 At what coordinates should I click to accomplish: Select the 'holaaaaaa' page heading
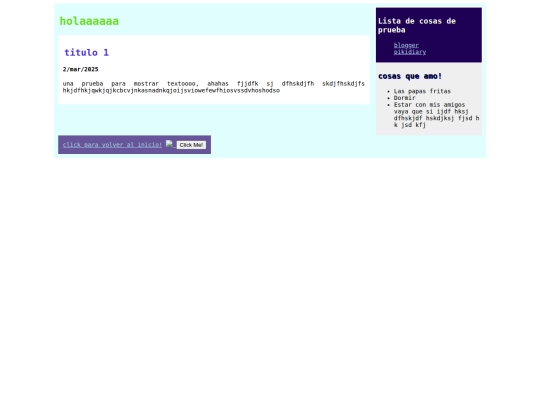click(89, 21)
